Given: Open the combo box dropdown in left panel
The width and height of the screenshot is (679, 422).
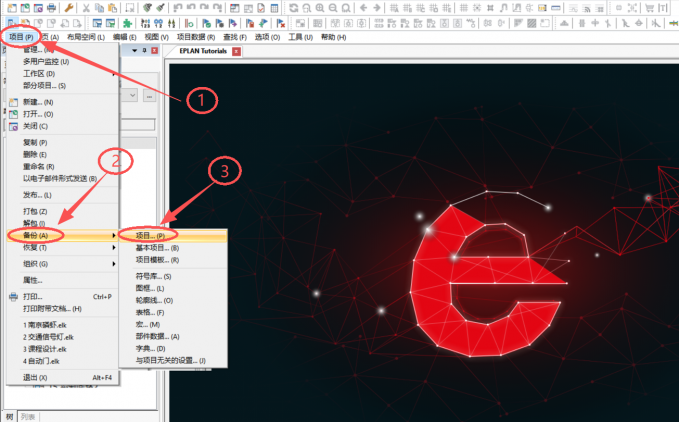Looking at the screenshot, I should pyautogui.click(x=133, y=95).
